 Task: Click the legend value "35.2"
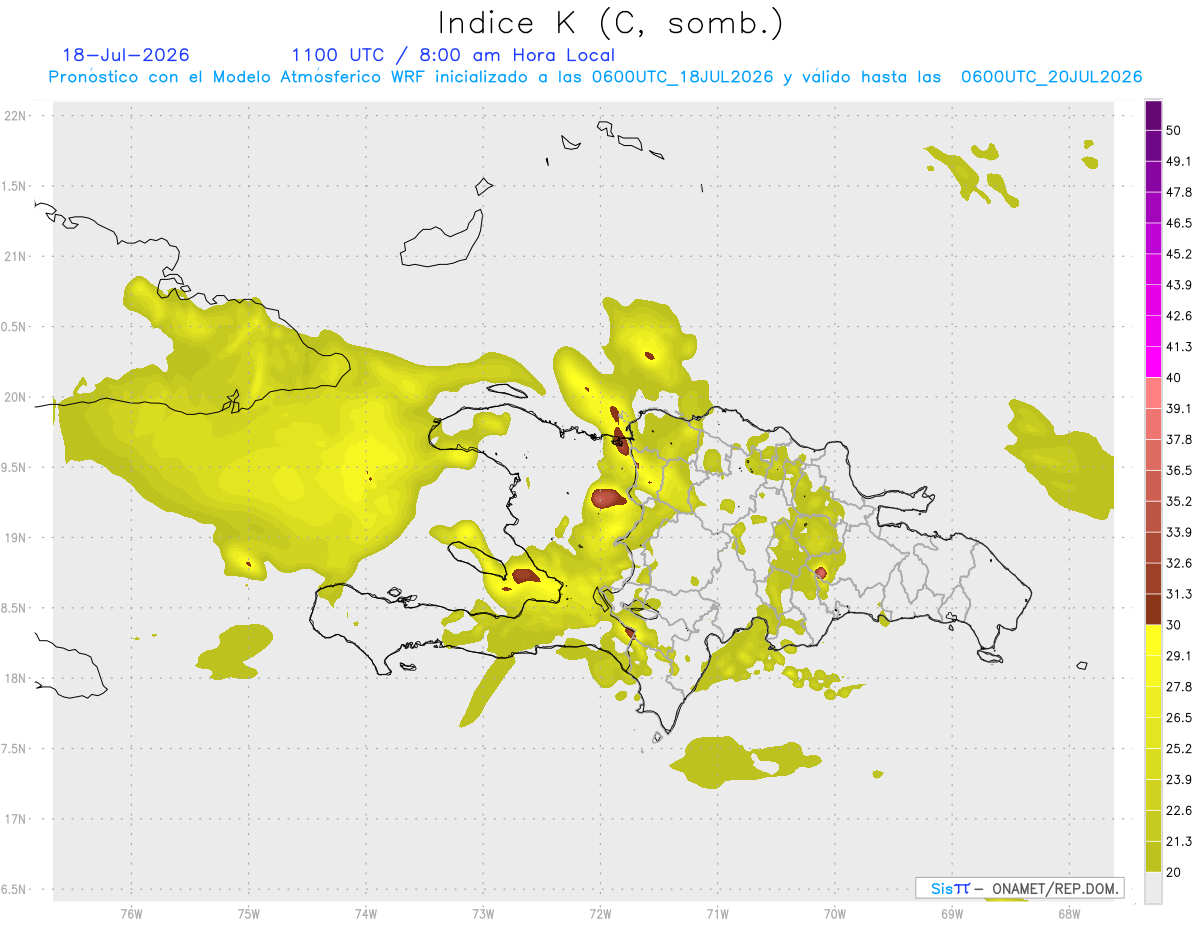click(1179, 501)
